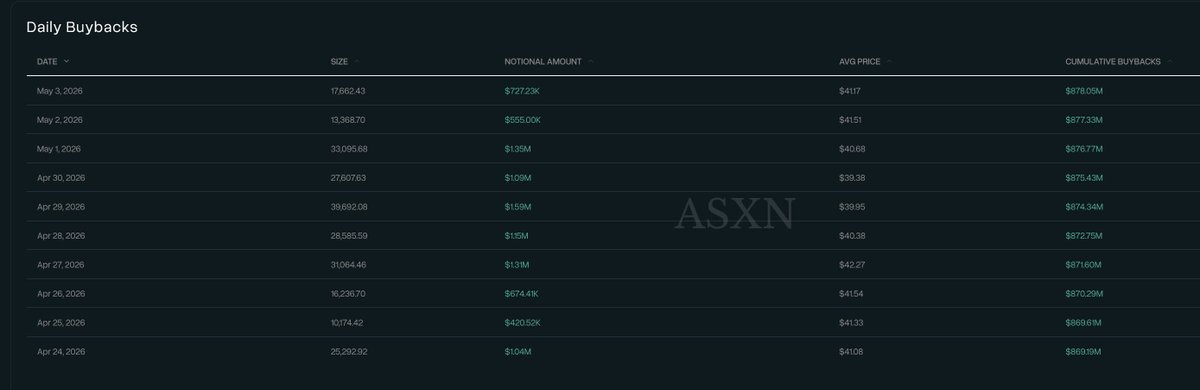1200x390 pixels.
Task: Toggle the AVG PRICE sort arrow icon
Action: (x=889, y=61)
